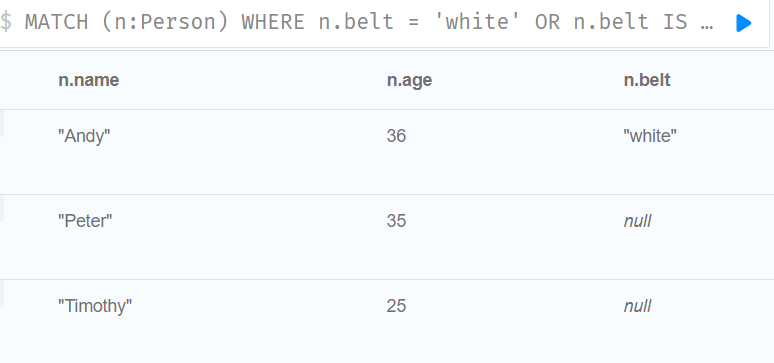774x363 pixels.
Task: Select the n.age column header
Action: pos(409,80)
